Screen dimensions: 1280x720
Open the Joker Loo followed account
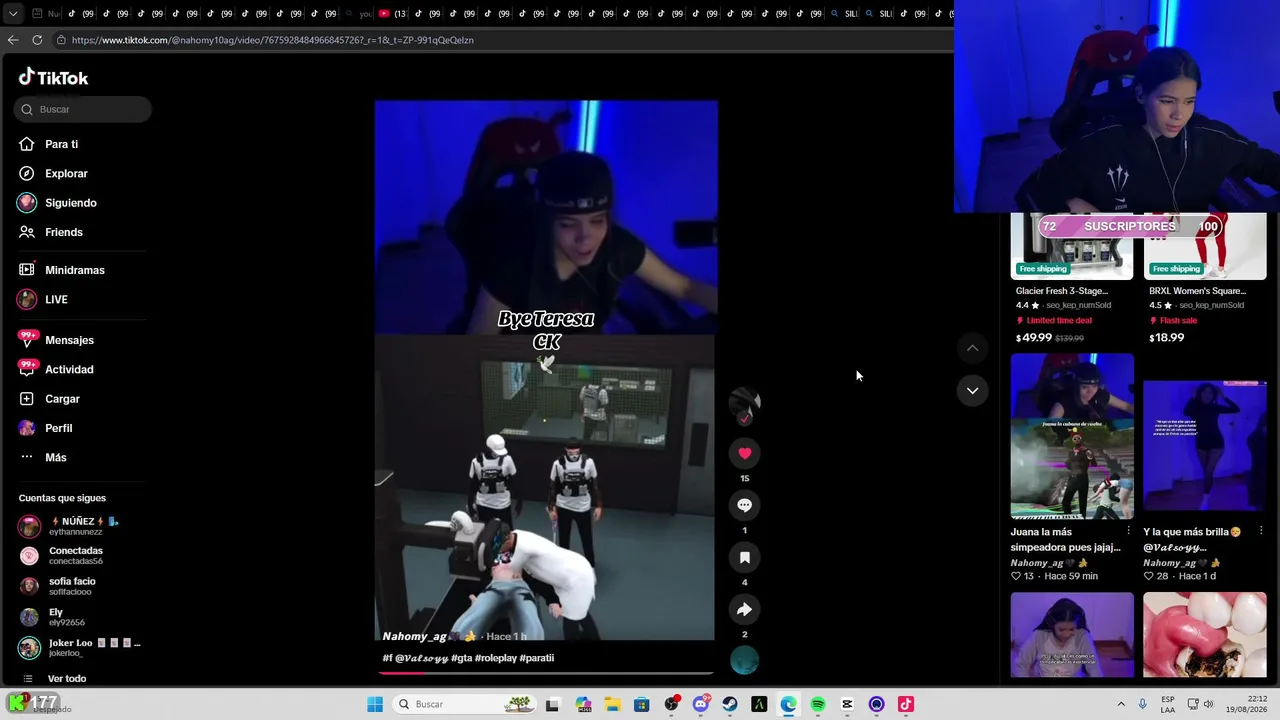(x=80, y=647)
